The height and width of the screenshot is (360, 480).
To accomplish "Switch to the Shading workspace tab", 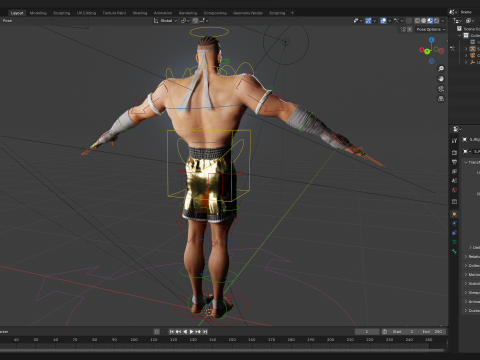I will (x=140, y=13).
